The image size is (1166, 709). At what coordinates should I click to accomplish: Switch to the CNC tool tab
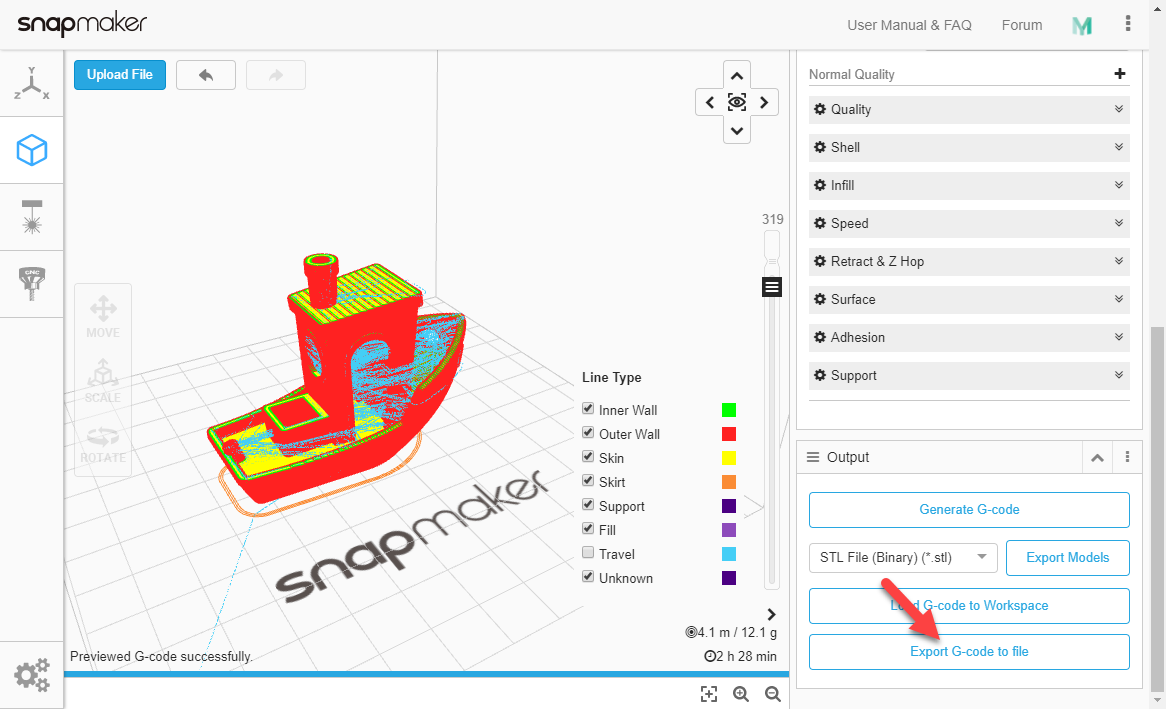[x=31, y=284]
